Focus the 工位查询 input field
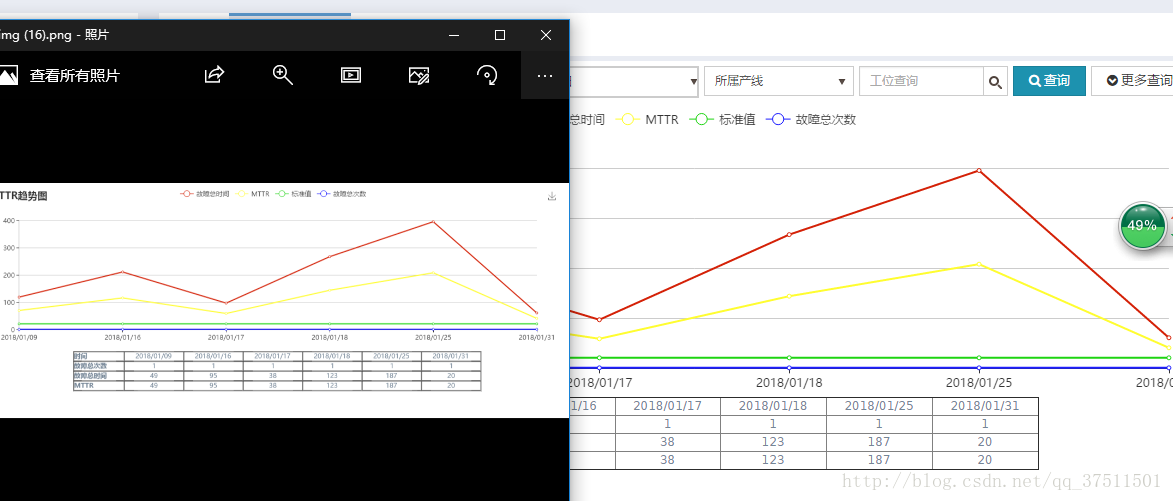The image size is (1173, 501). (x=922, y=81)
